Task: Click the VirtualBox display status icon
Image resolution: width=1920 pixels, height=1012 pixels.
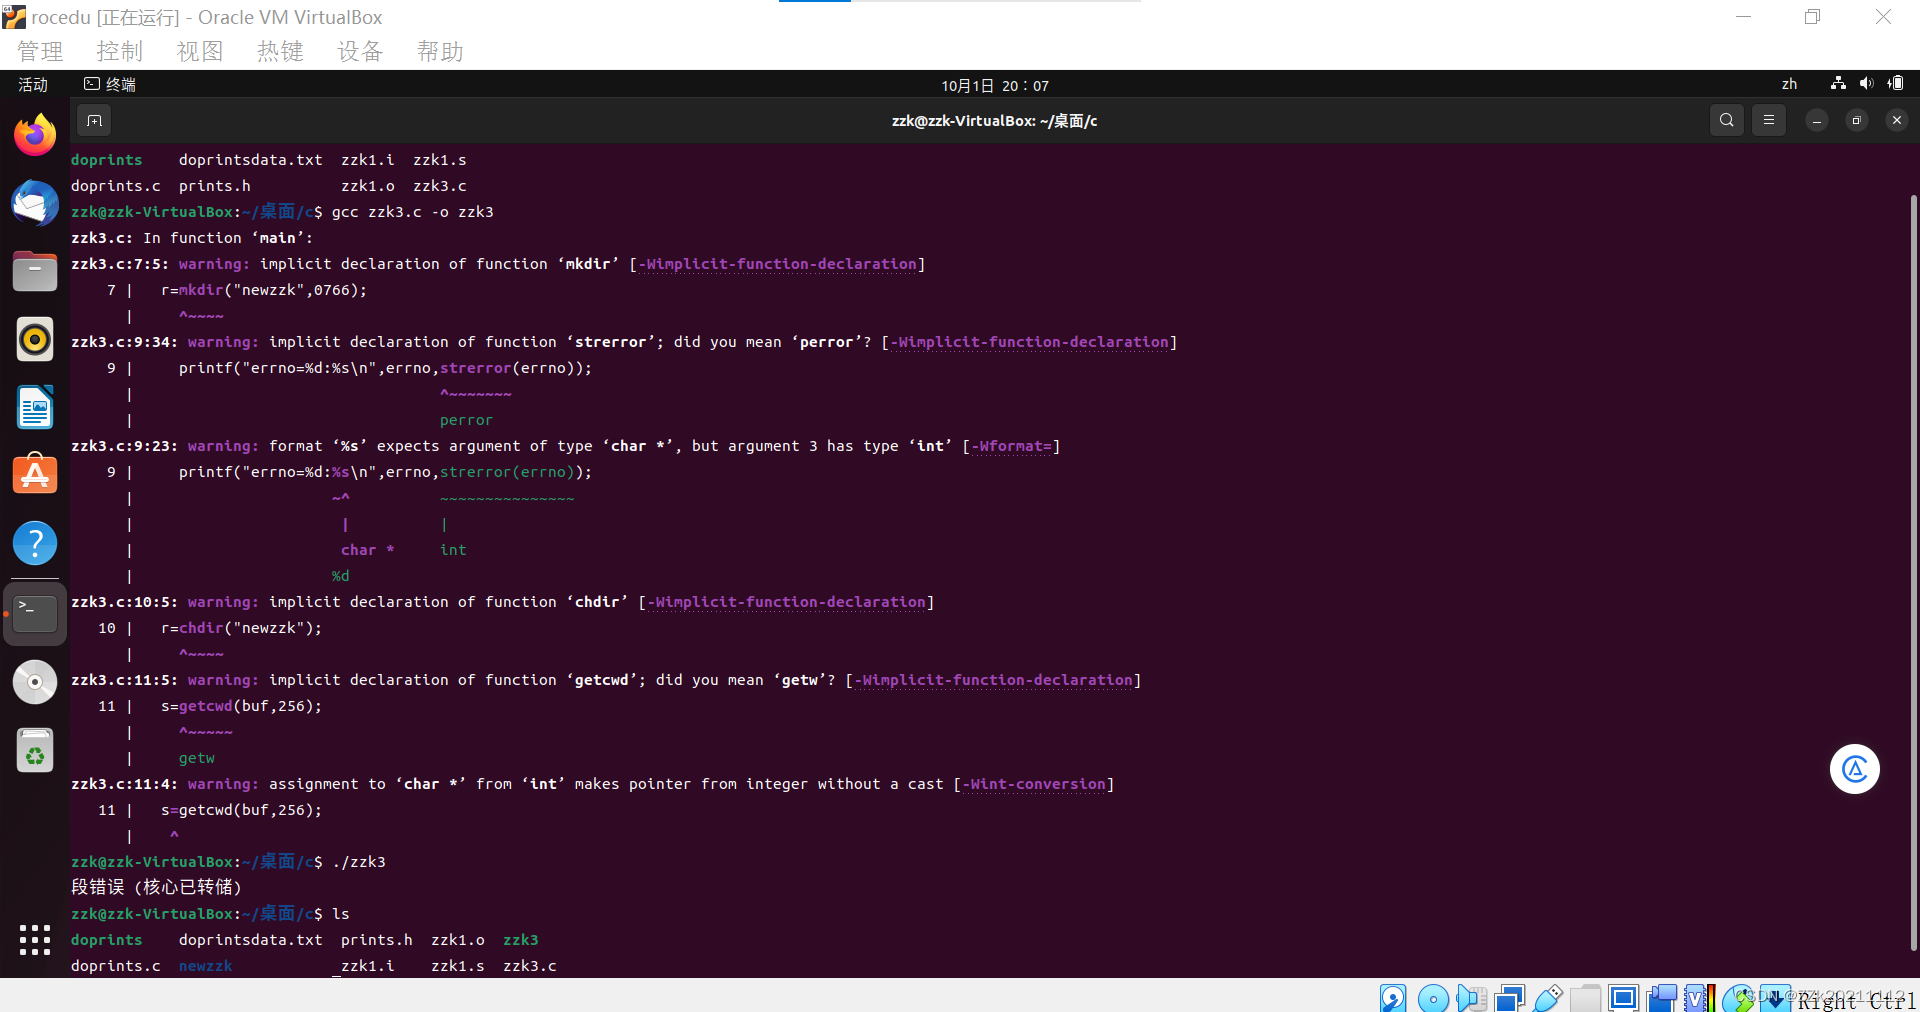Action: [x=1623, y=997]
